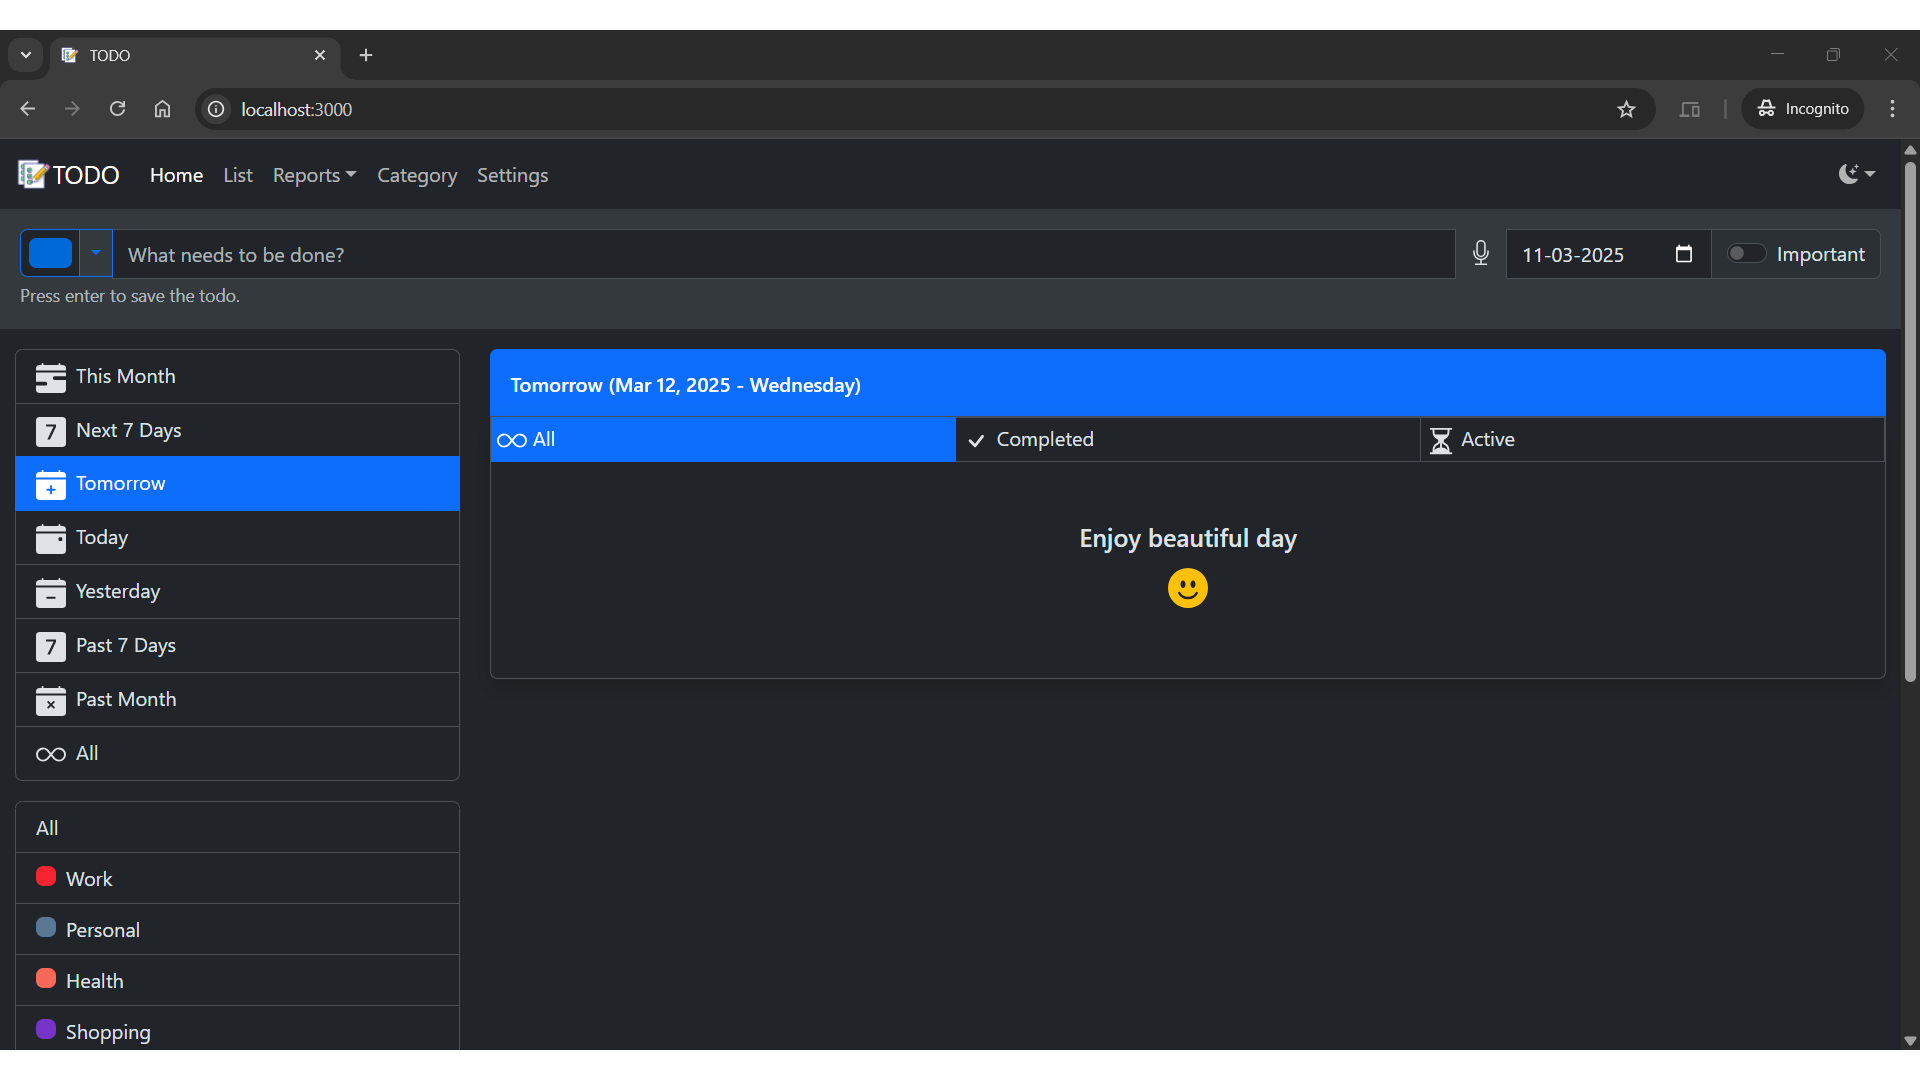1920x1080 pixels.
Task: Click the infinity All filter in sidebar
Action: (237, 754)
